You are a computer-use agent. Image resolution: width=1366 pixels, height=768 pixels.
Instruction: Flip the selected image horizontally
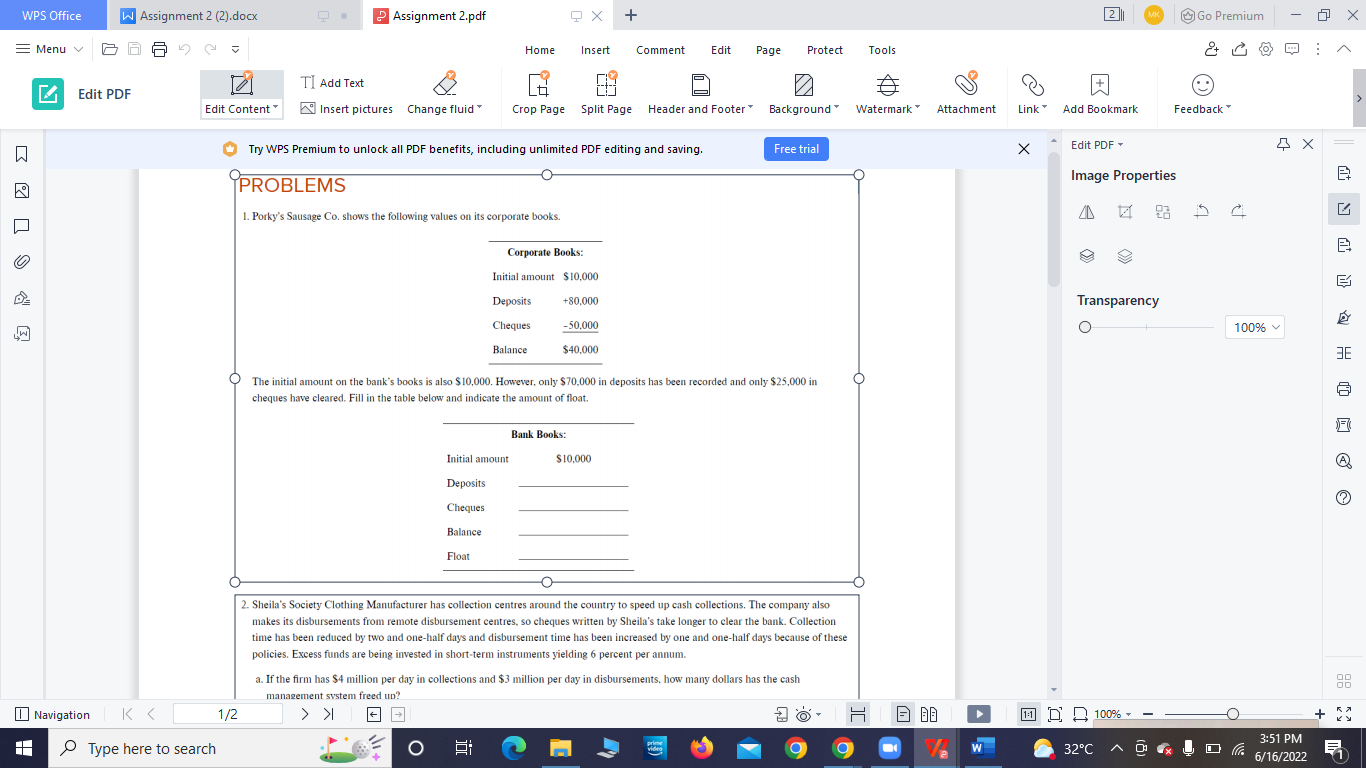[x=1086, y=211]
